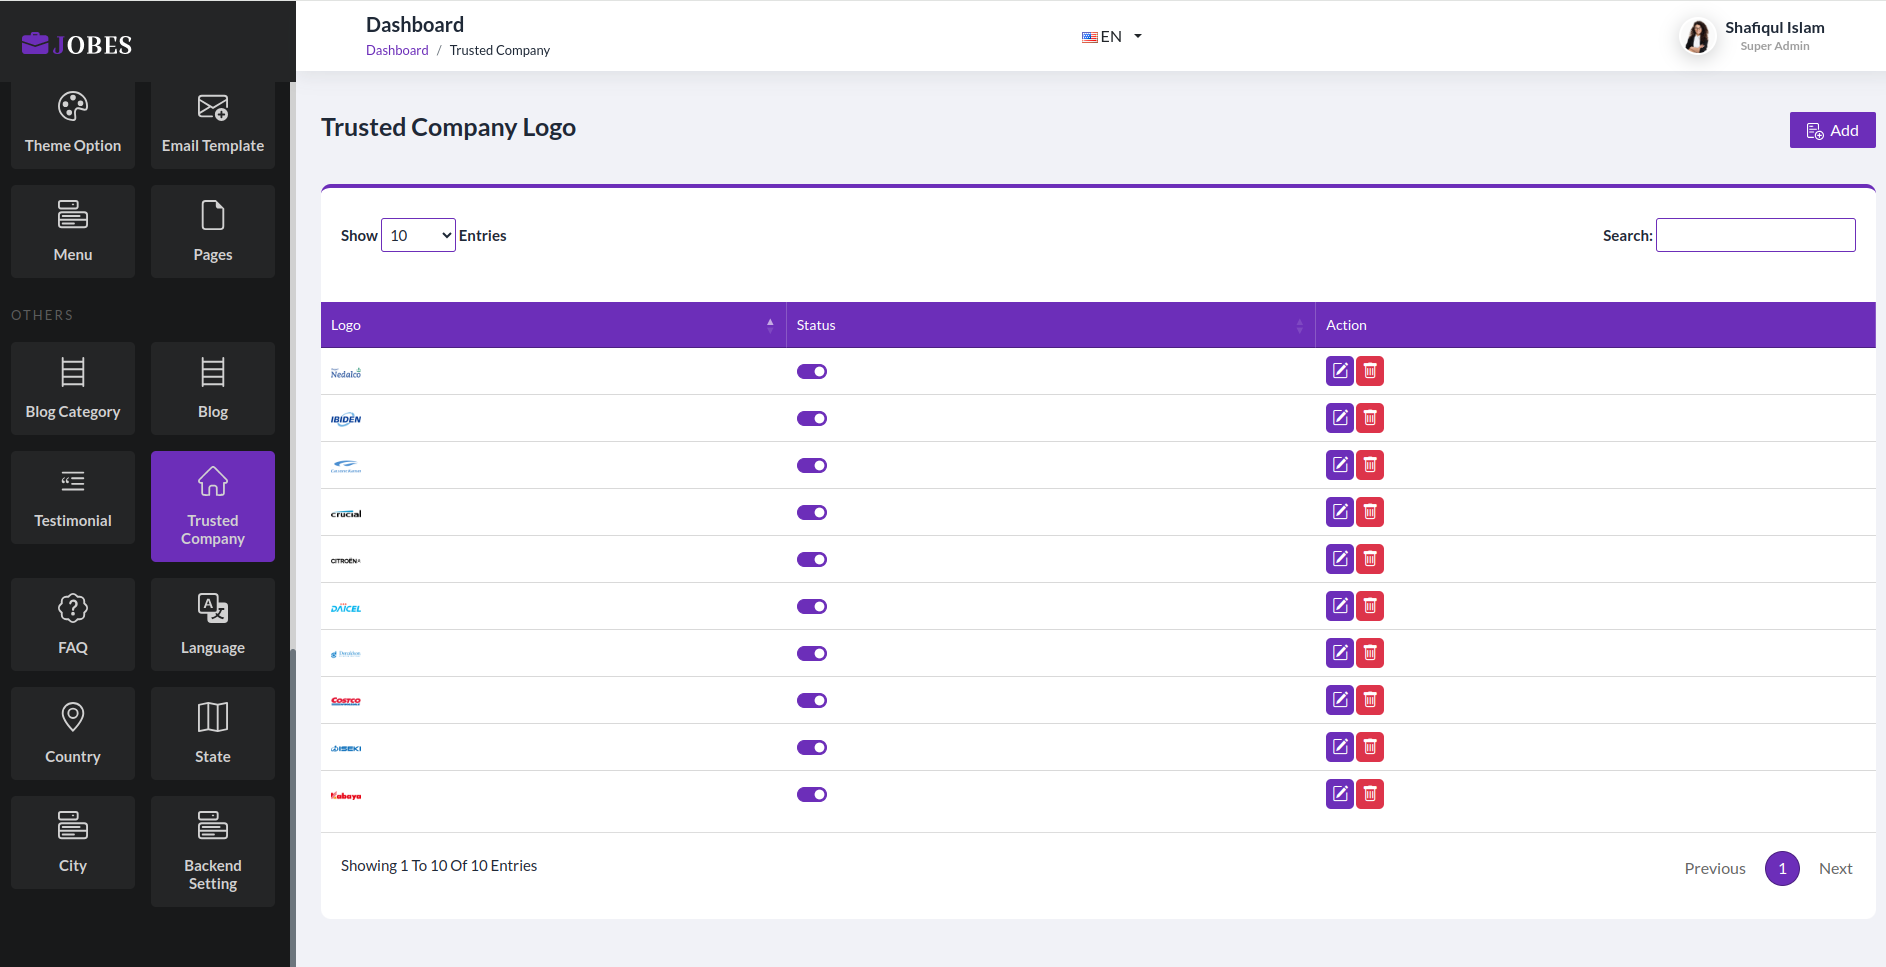Open Blog Category tile
The width and height of the screenshot is (1886, 967).
point(73,388)
